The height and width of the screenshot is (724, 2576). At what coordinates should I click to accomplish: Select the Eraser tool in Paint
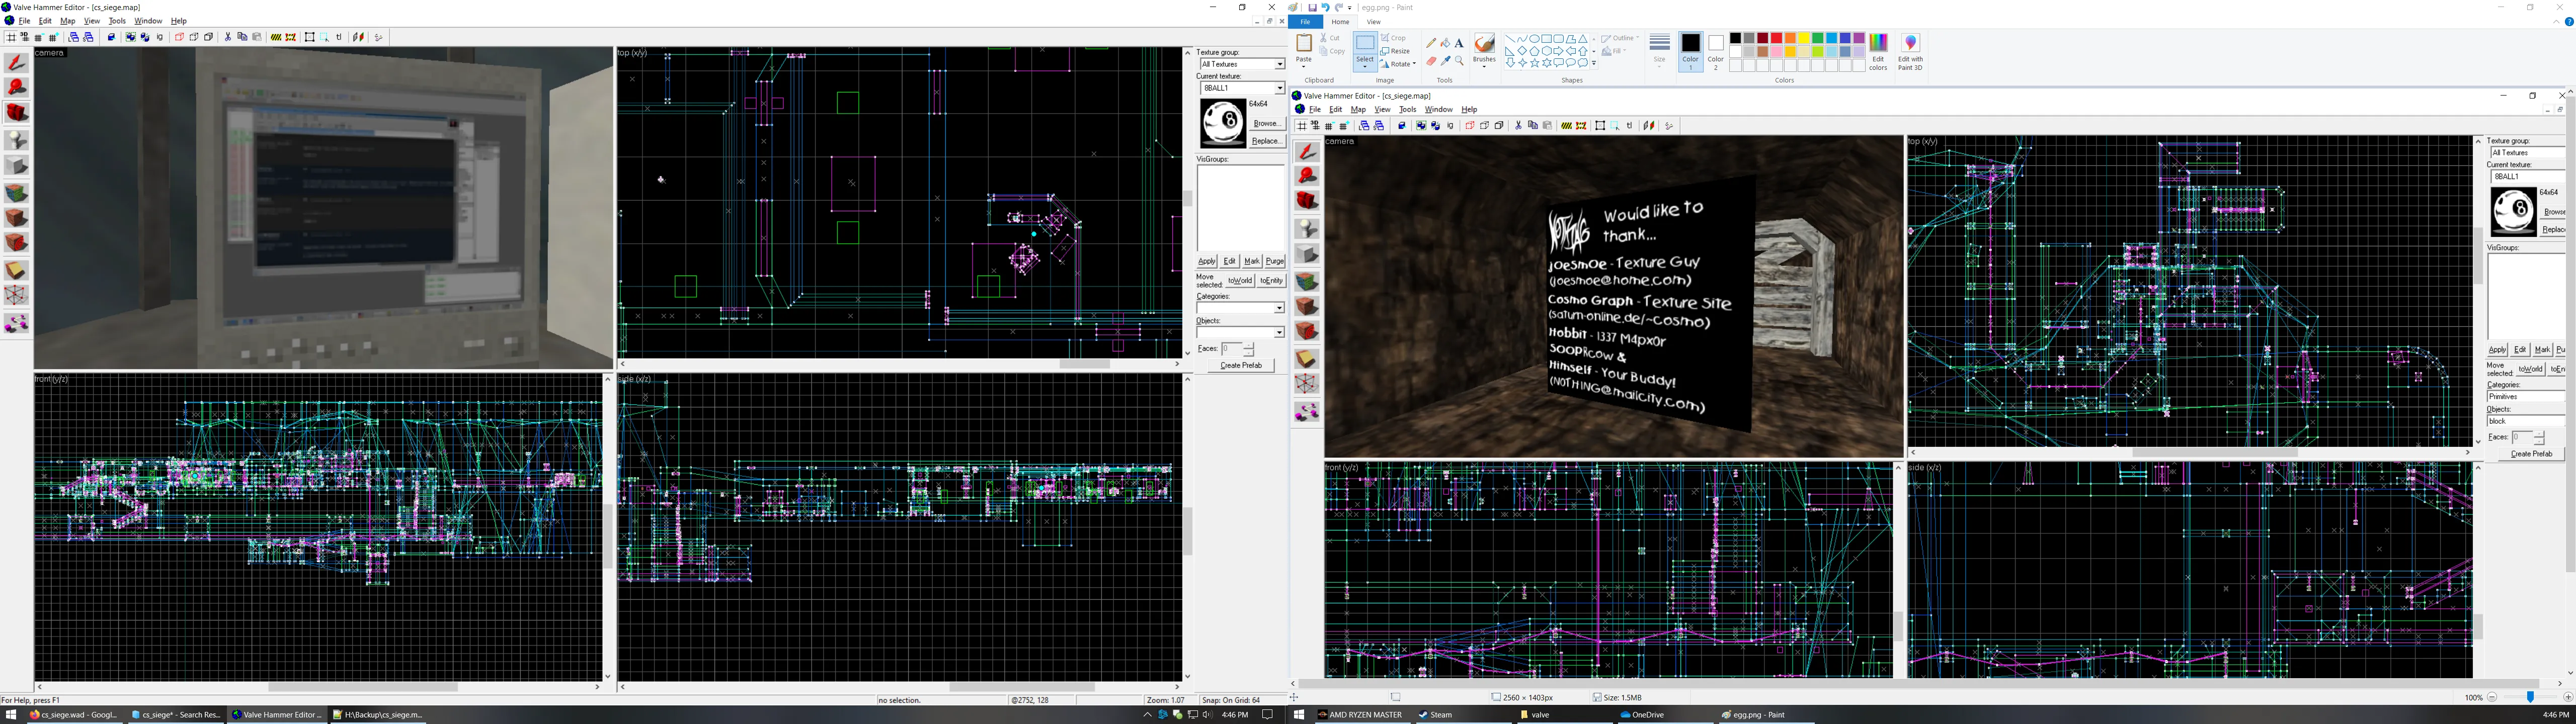click(x=1431, y=61)
